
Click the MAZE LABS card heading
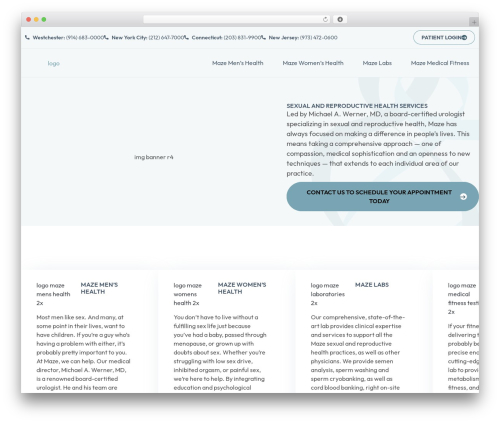tap(372, 285)
